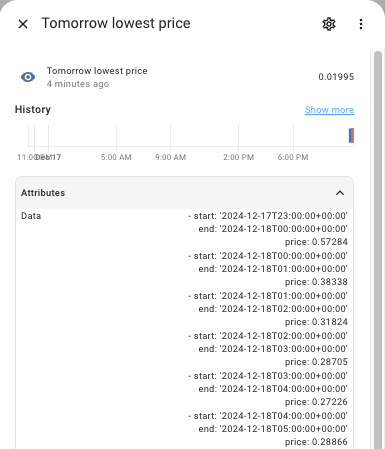Select the price: 0.28866 line
385x449 pixels.
tap(316, 442)
